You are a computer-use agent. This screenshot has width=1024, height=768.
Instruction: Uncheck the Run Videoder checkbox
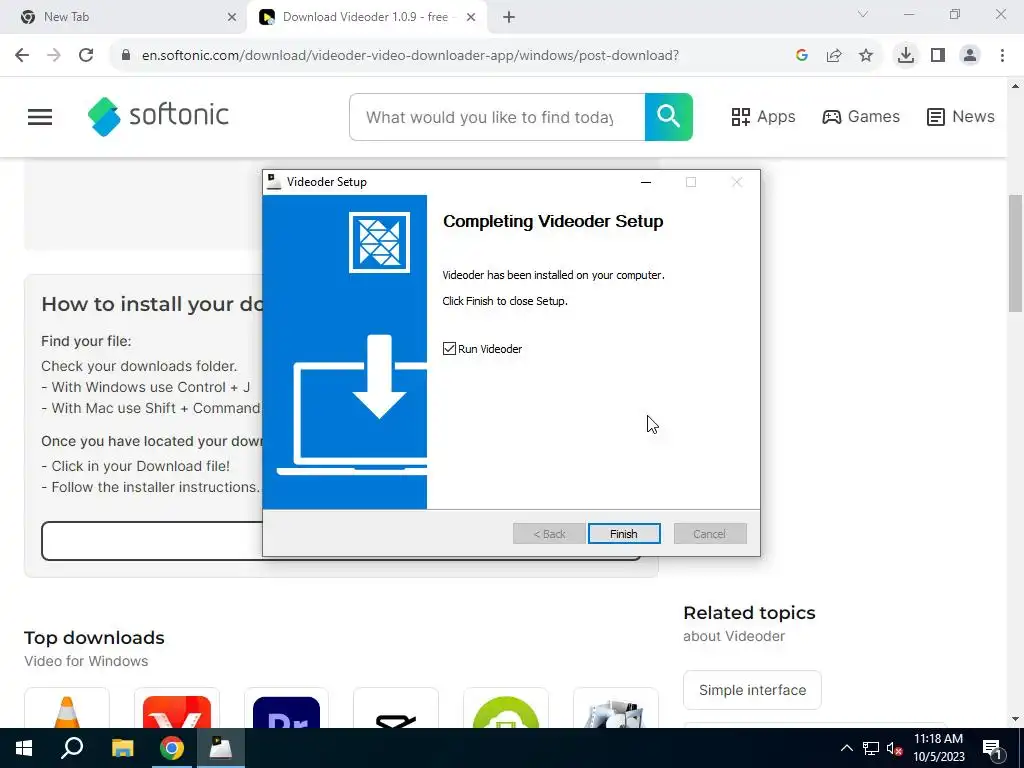tap(449, 349)
